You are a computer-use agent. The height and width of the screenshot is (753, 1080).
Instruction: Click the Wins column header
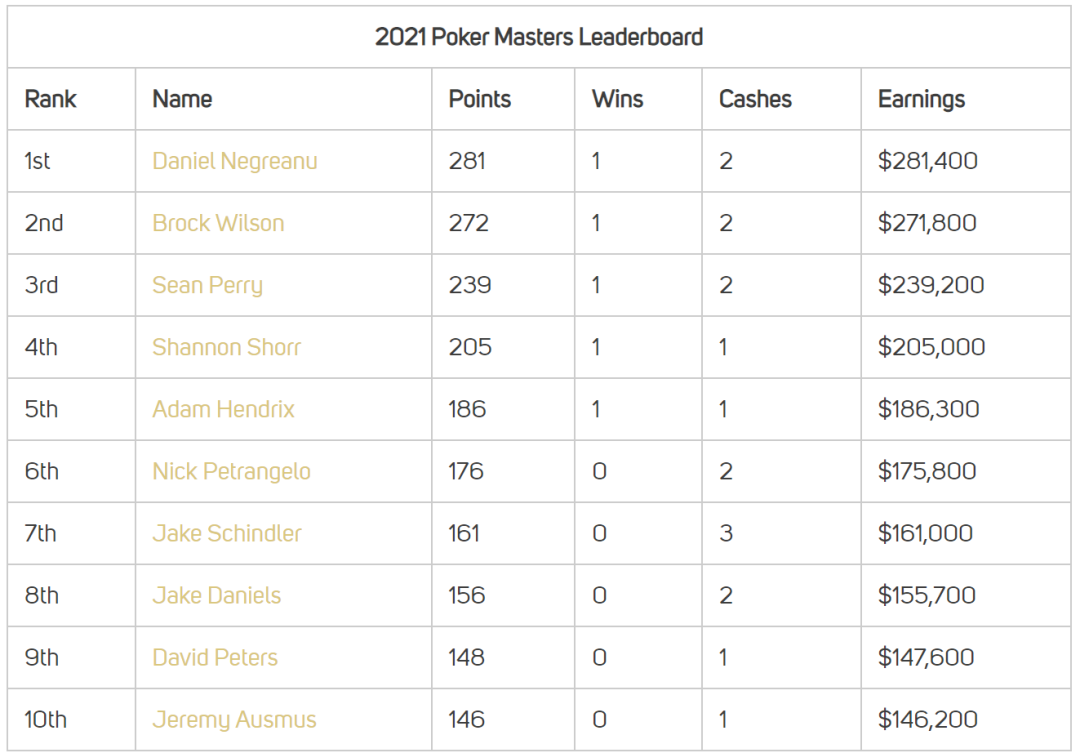click(x=618, y=99)
